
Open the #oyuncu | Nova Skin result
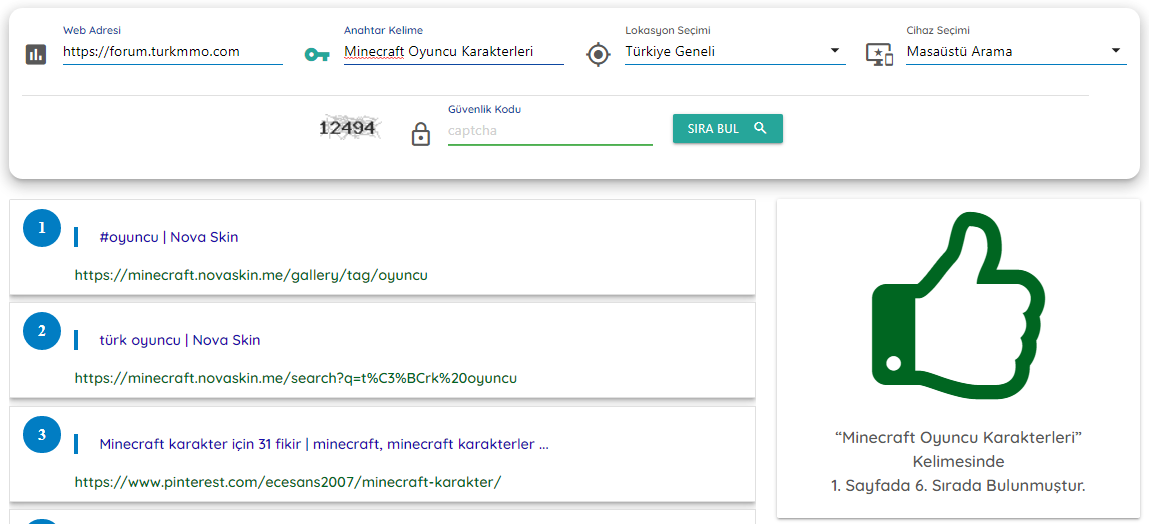pos(169,237)
